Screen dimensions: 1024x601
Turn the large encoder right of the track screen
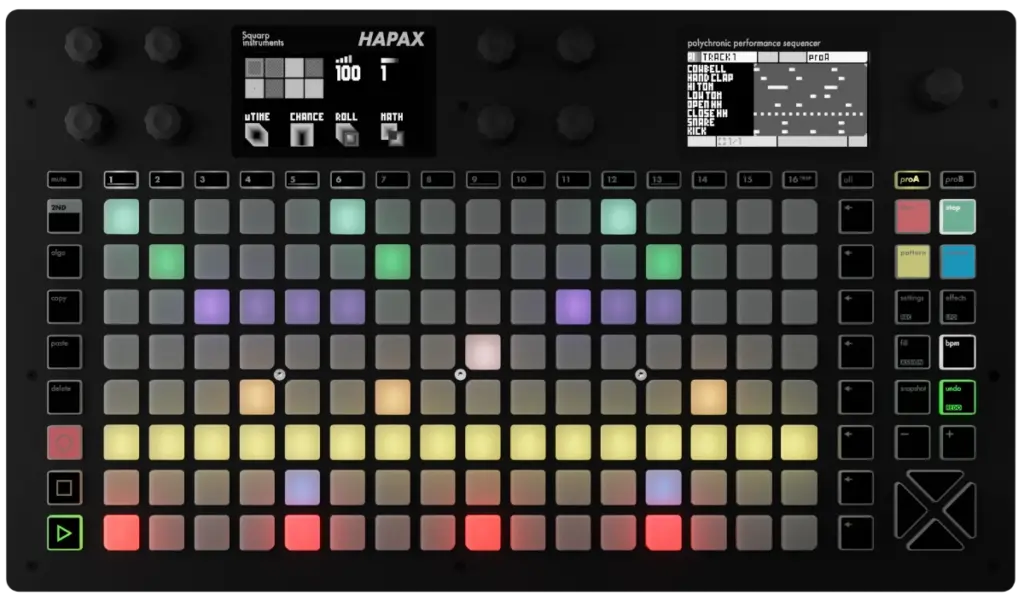pos(942,86)
